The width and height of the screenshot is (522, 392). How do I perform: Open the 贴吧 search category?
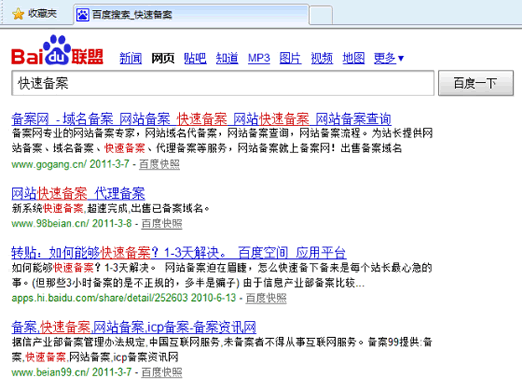point(195,58)
